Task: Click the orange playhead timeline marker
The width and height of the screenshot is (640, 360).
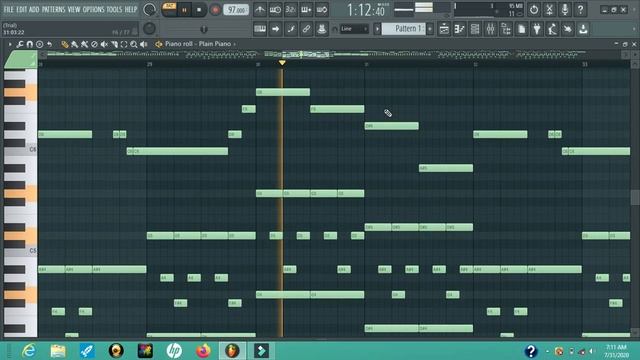Action: point(282,63)
